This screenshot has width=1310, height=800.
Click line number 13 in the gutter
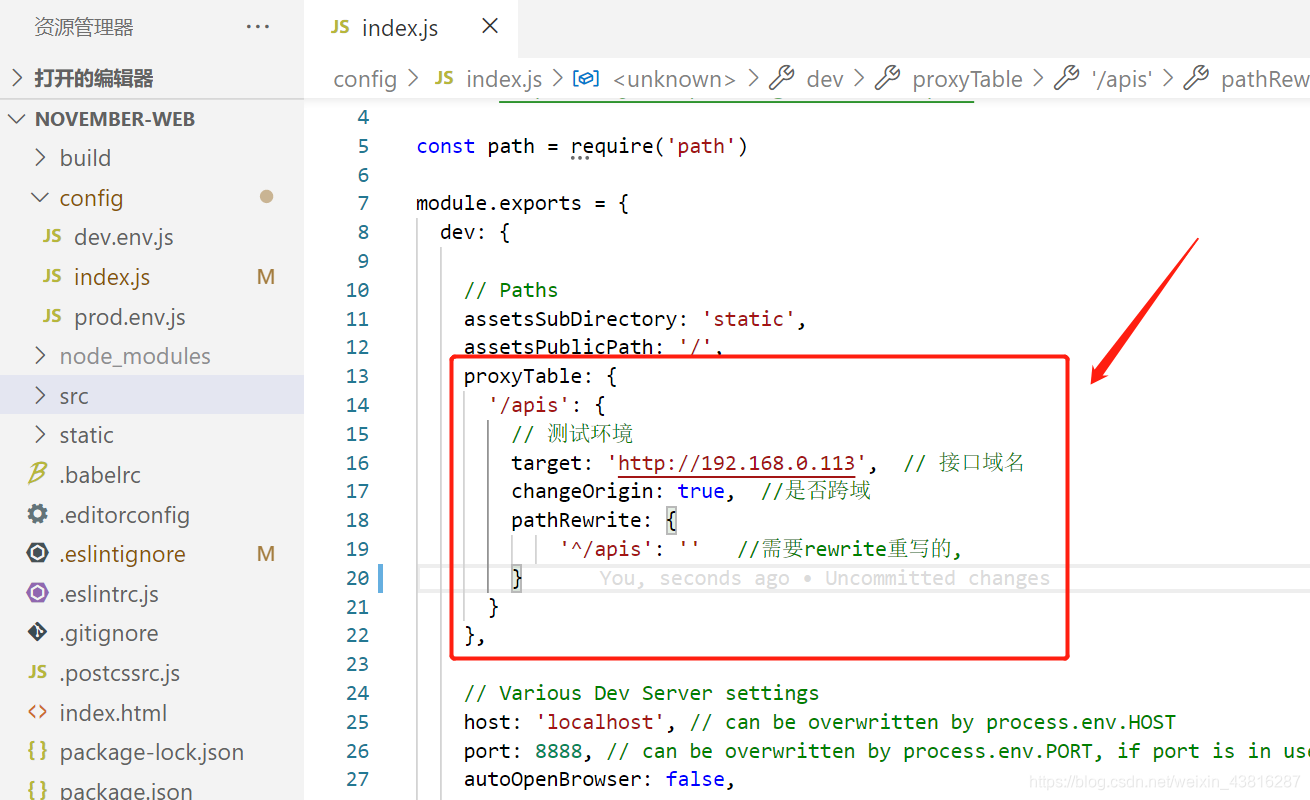(358, 376)
